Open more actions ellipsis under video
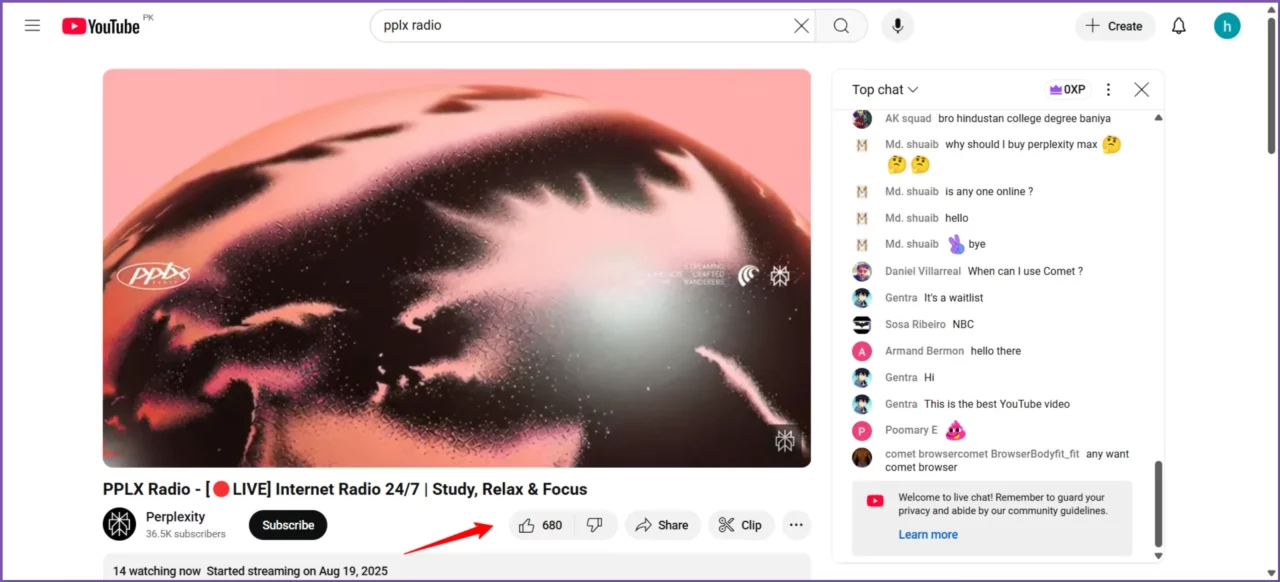 796,525
